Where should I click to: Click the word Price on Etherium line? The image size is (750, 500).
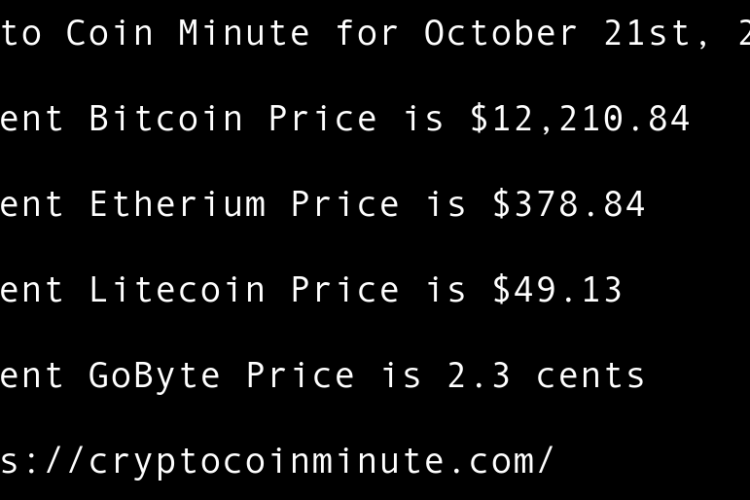click(345, 205)
